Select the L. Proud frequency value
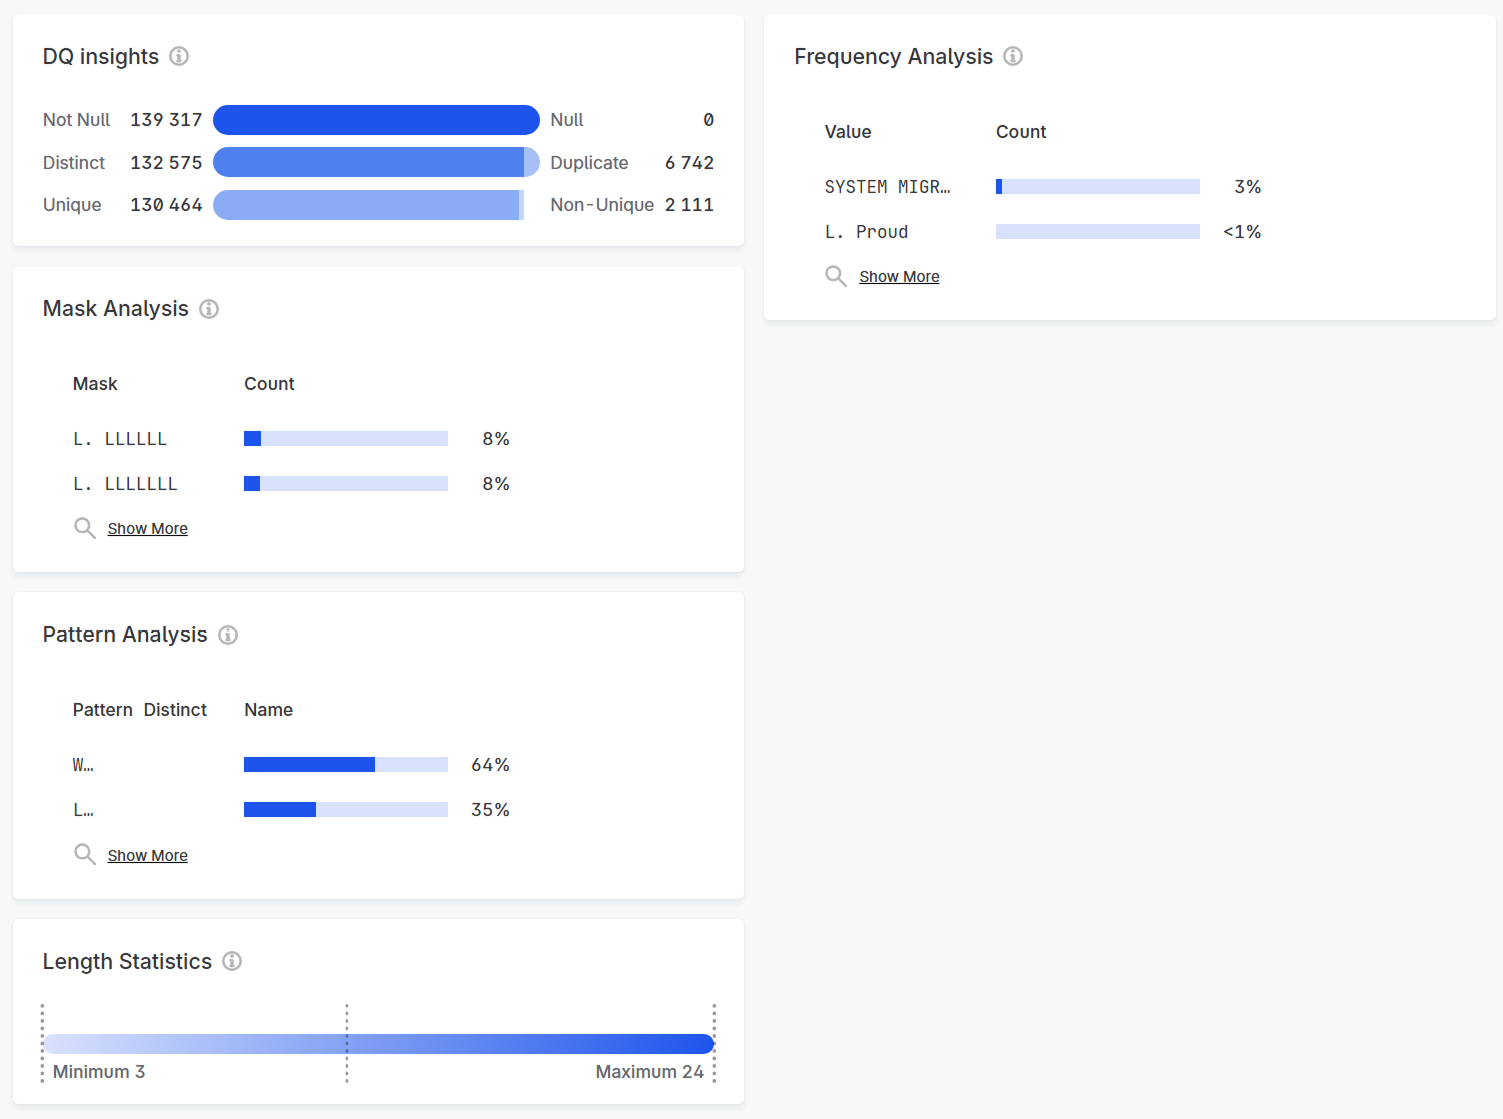The image size is (1503, 1119). coord(866,231)
